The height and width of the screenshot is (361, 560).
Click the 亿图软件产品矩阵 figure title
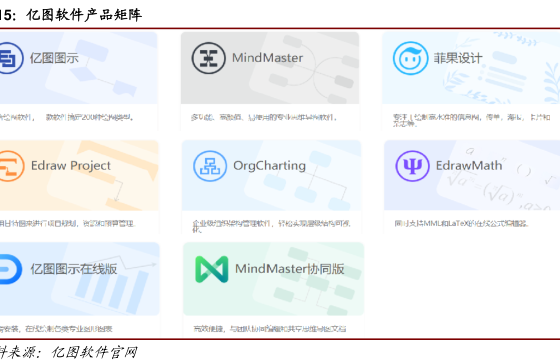[84, 15]
